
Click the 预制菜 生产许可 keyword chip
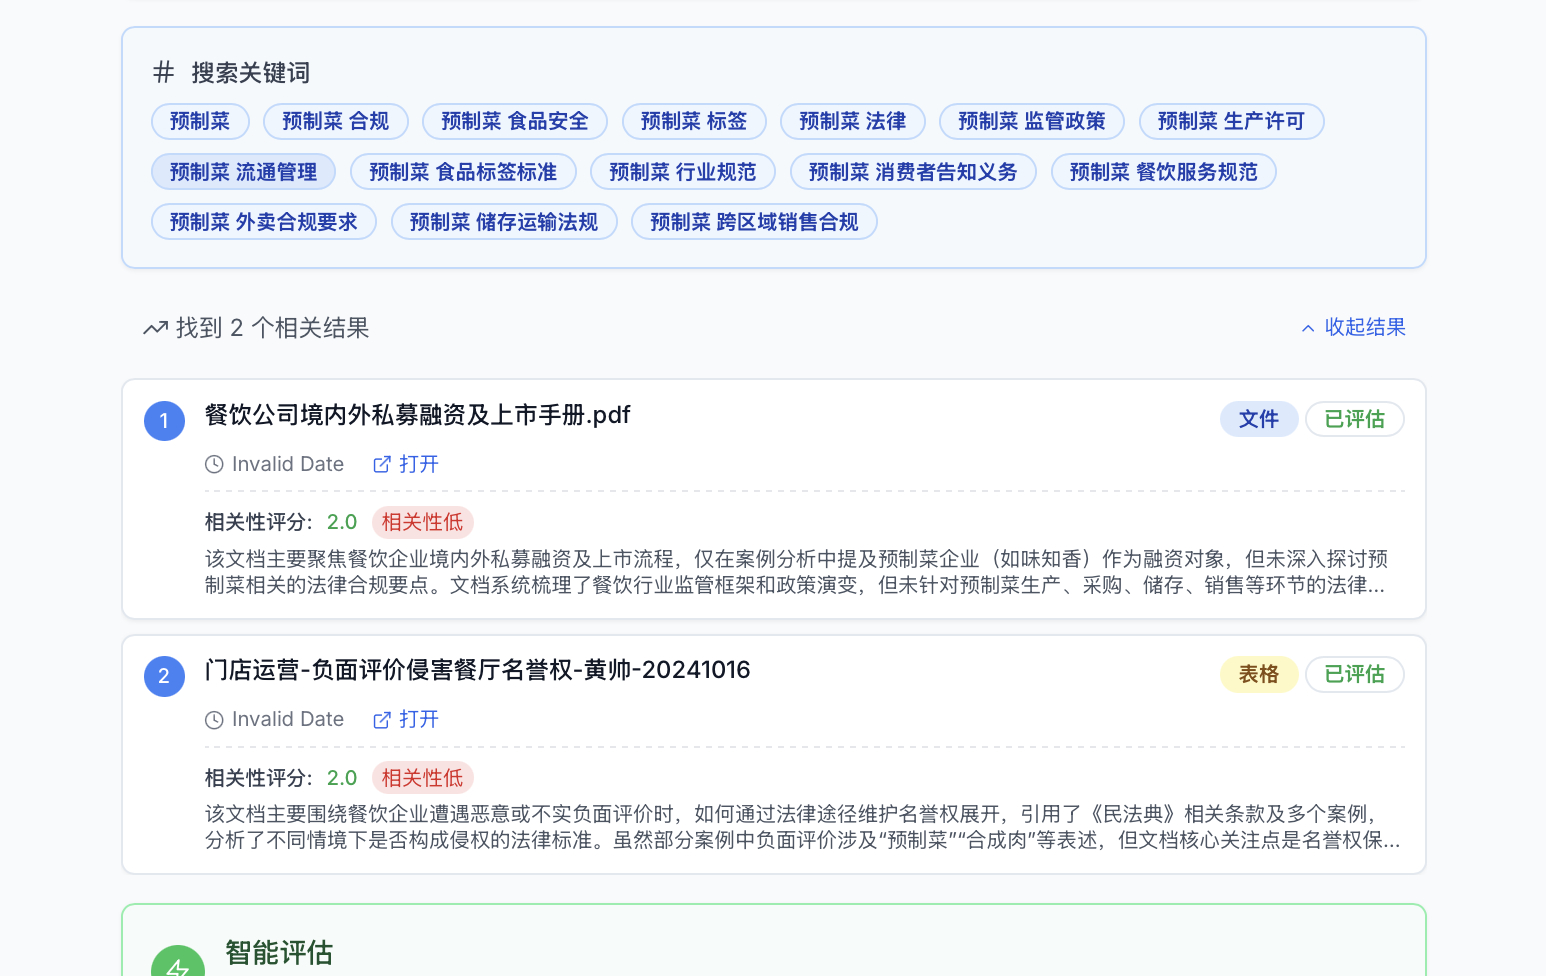pos(1231,121)
